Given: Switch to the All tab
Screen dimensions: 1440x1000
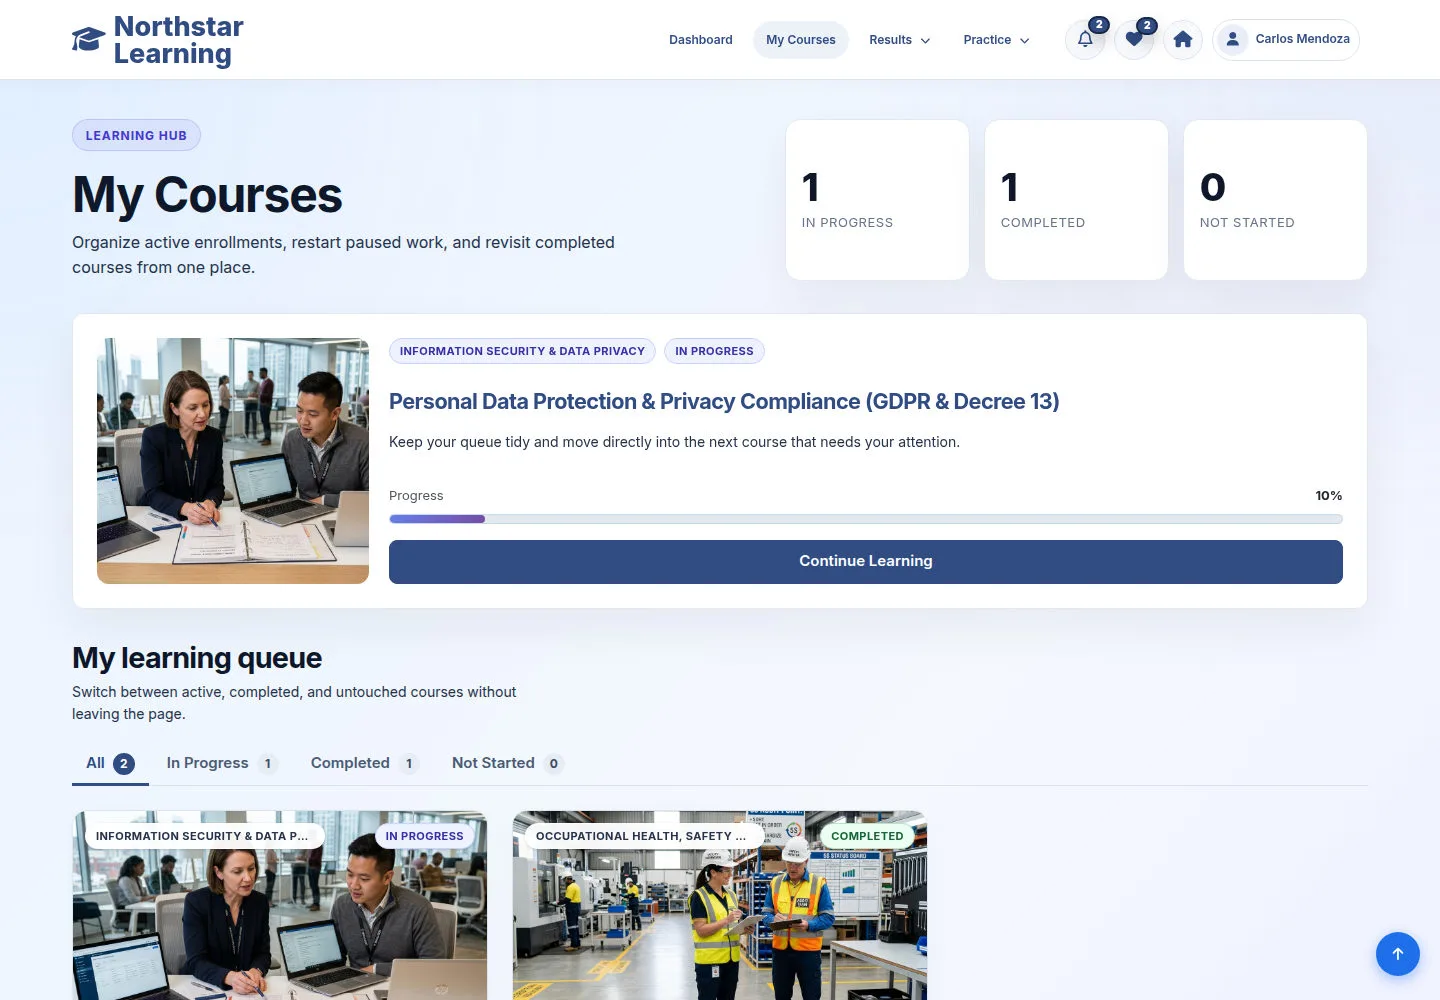Looking at the screenshot, I should [x=110, y=764].
